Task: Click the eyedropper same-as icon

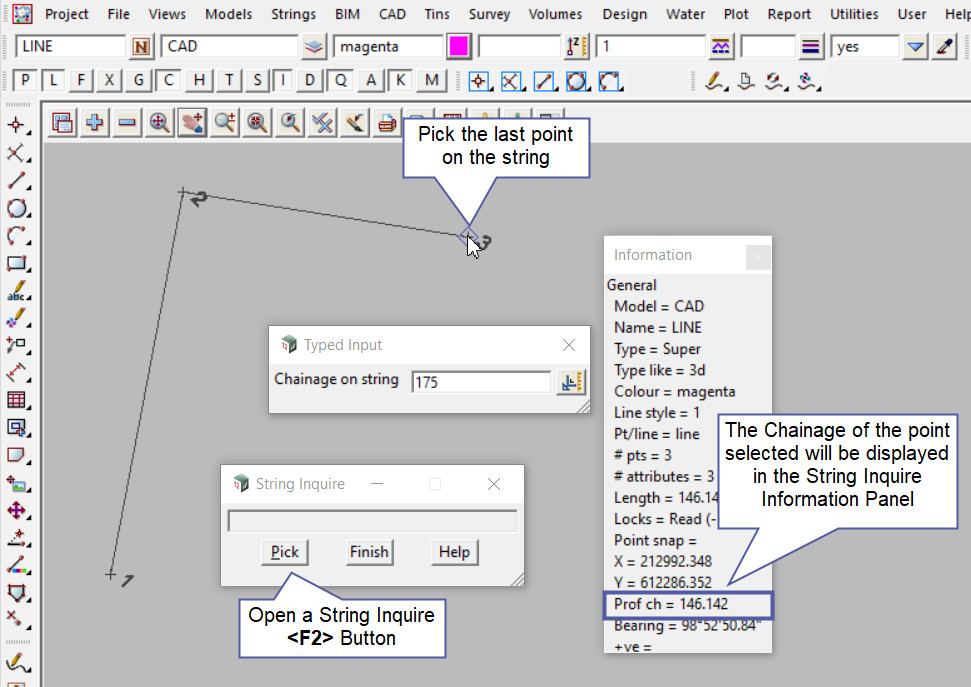Action: [944, 47]
